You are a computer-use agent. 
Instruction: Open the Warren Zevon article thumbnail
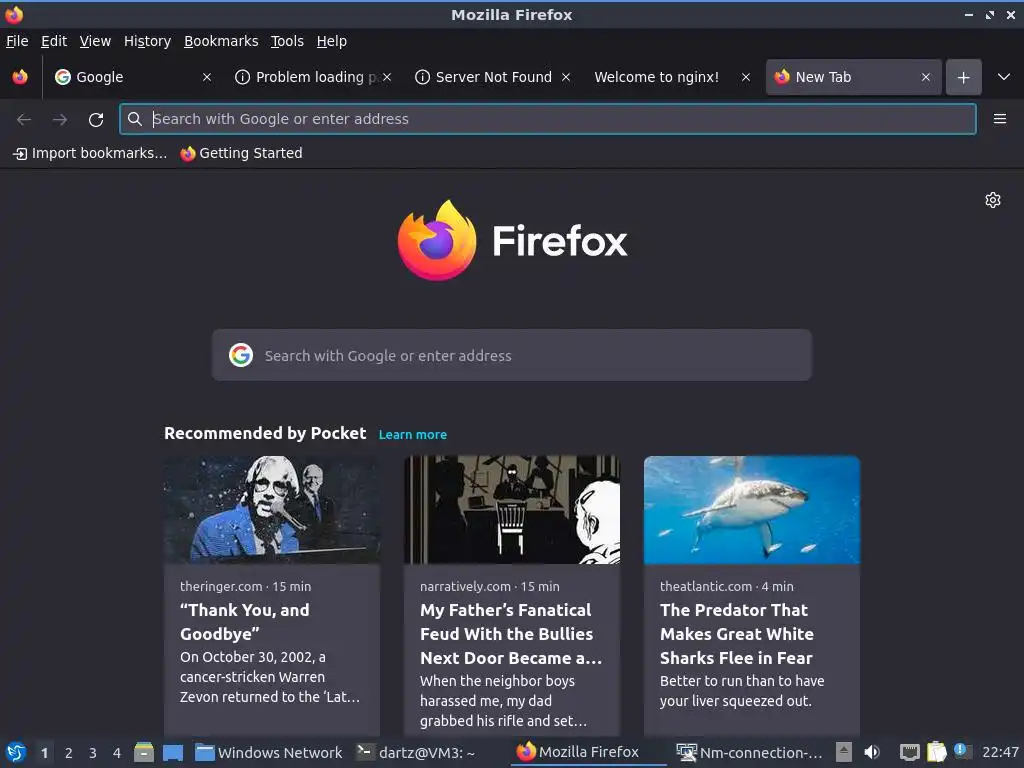point(272,509)
